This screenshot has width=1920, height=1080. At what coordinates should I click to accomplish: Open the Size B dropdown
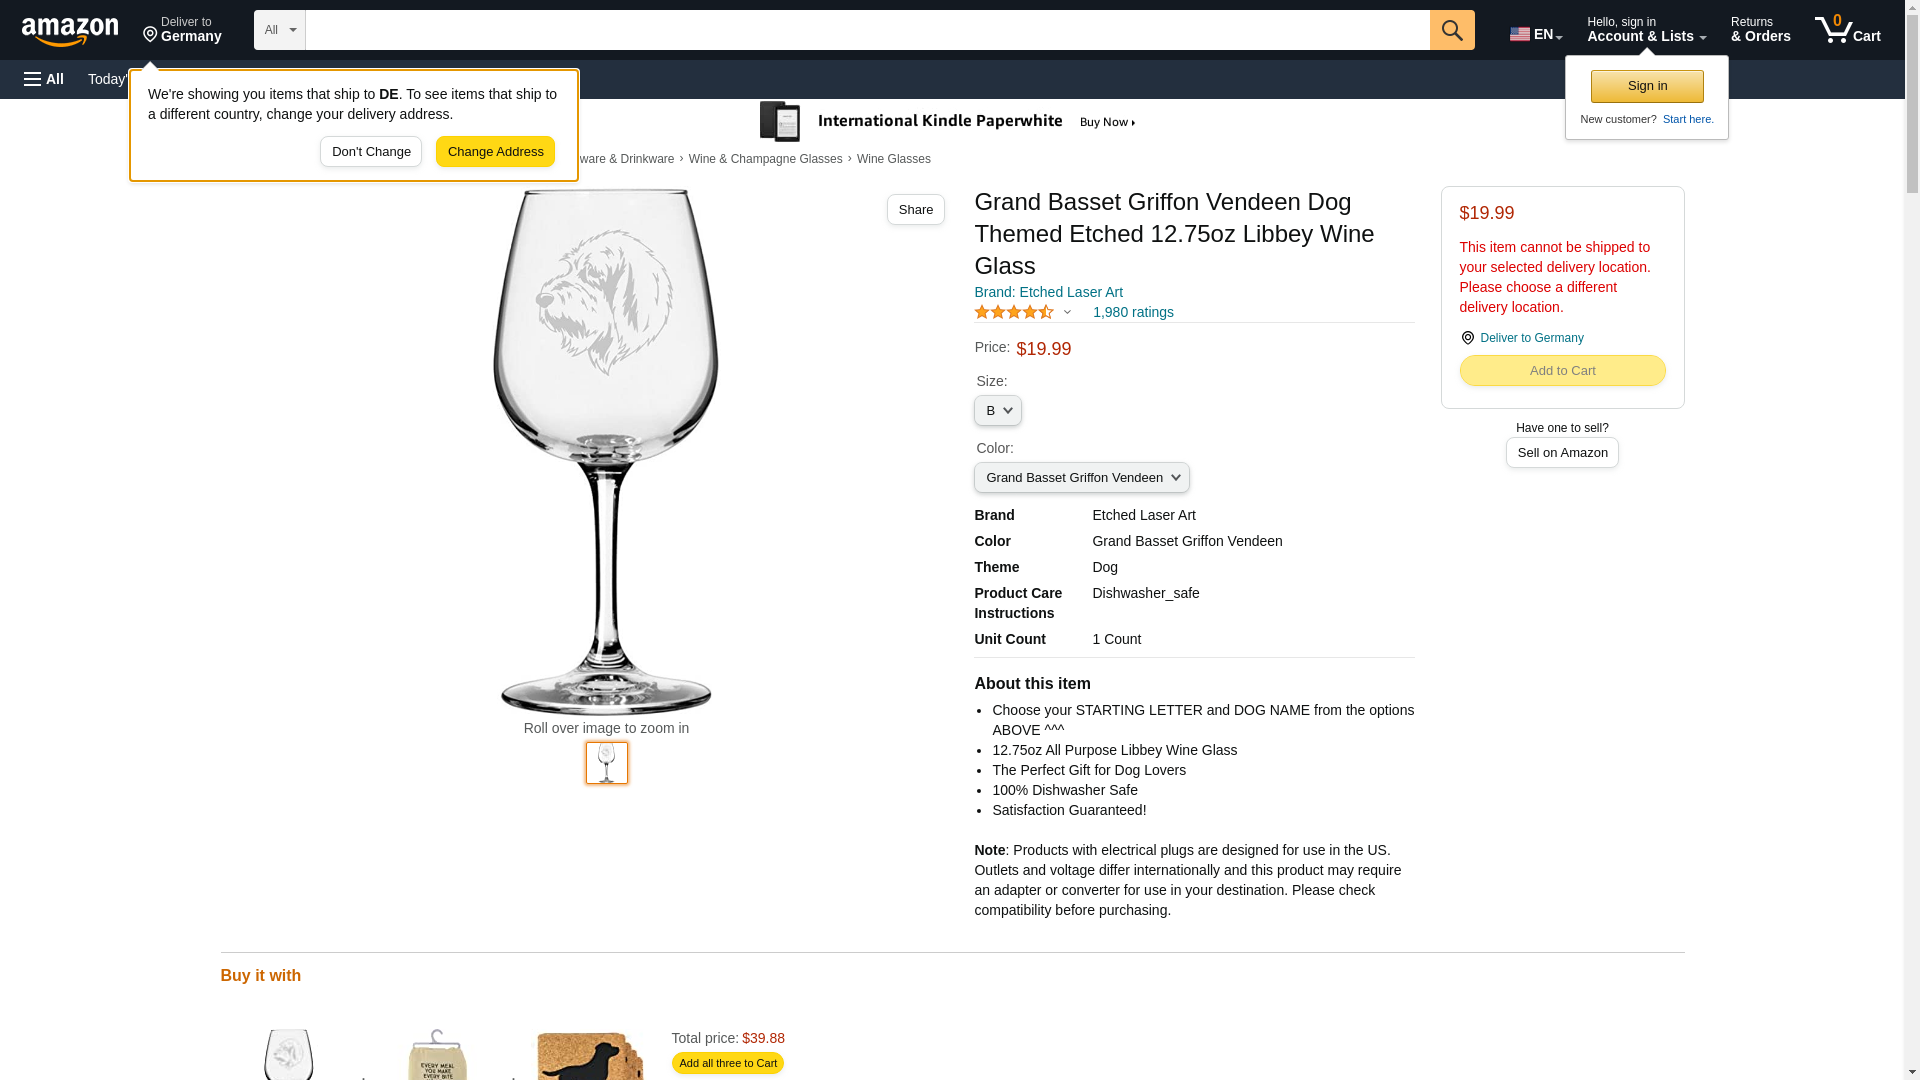[x=998, y=411]
